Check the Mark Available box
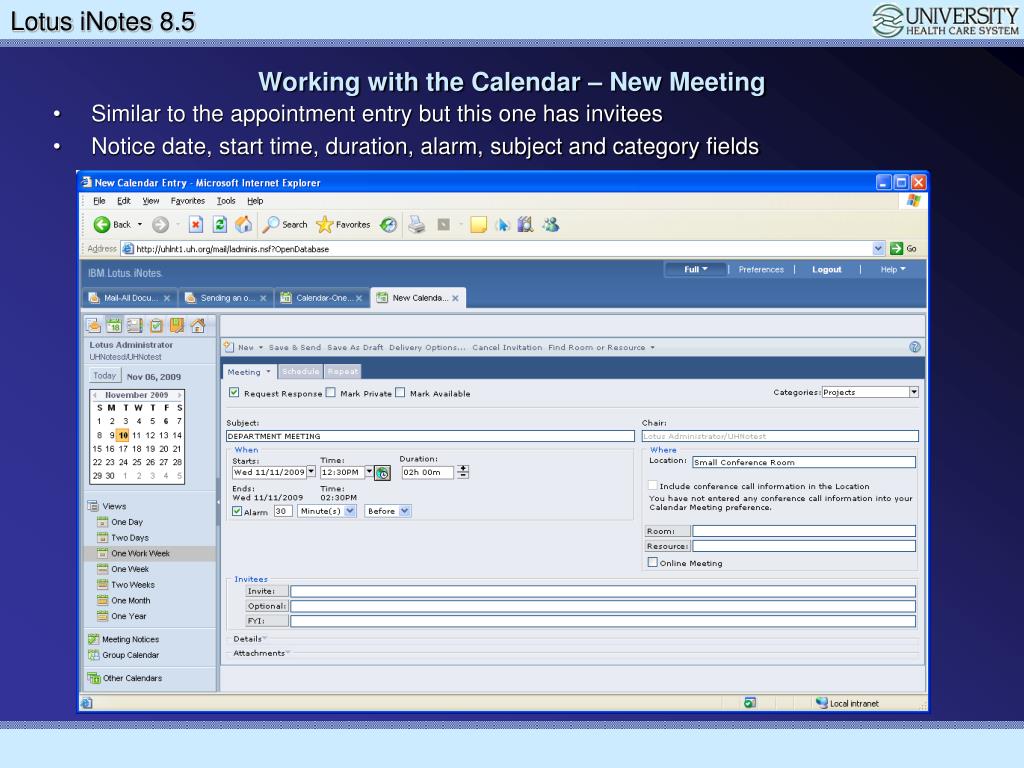The height and width of the screenshot is (768, 1024). pos(400,392)
